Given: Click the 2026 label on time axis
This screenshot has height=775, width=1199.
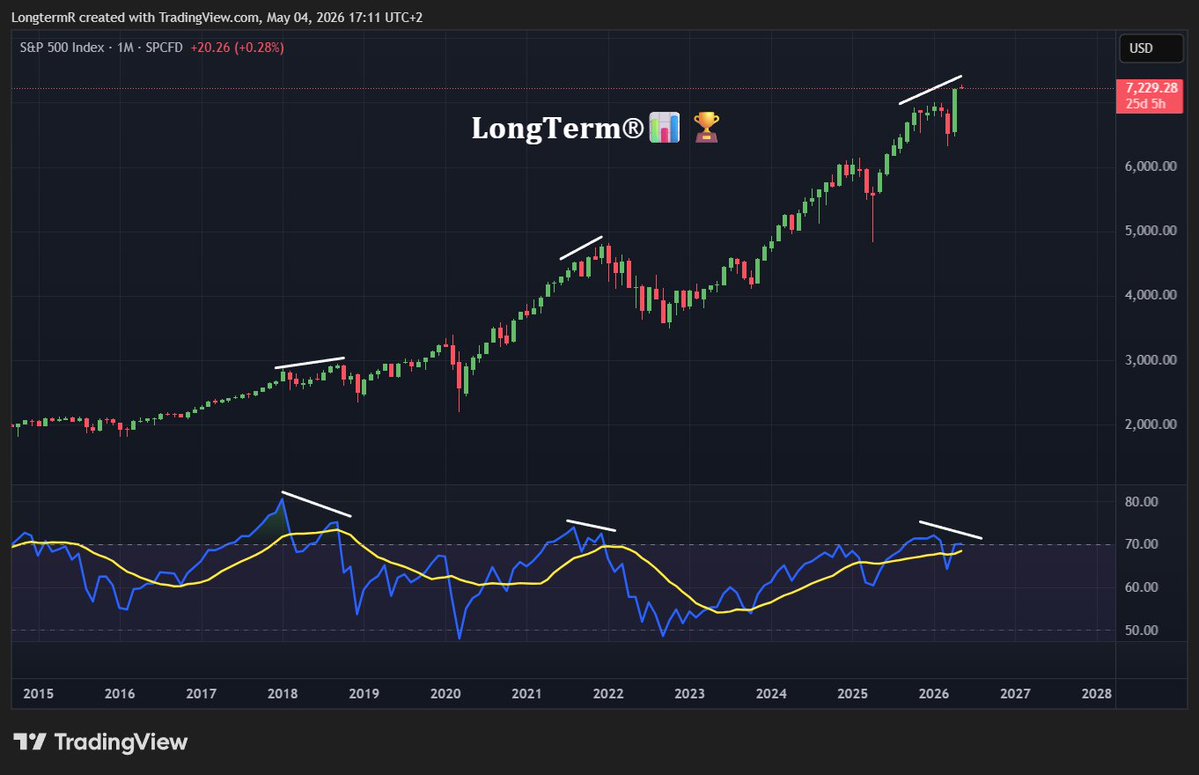Looking at the screenshot, I should click(934, 694).
